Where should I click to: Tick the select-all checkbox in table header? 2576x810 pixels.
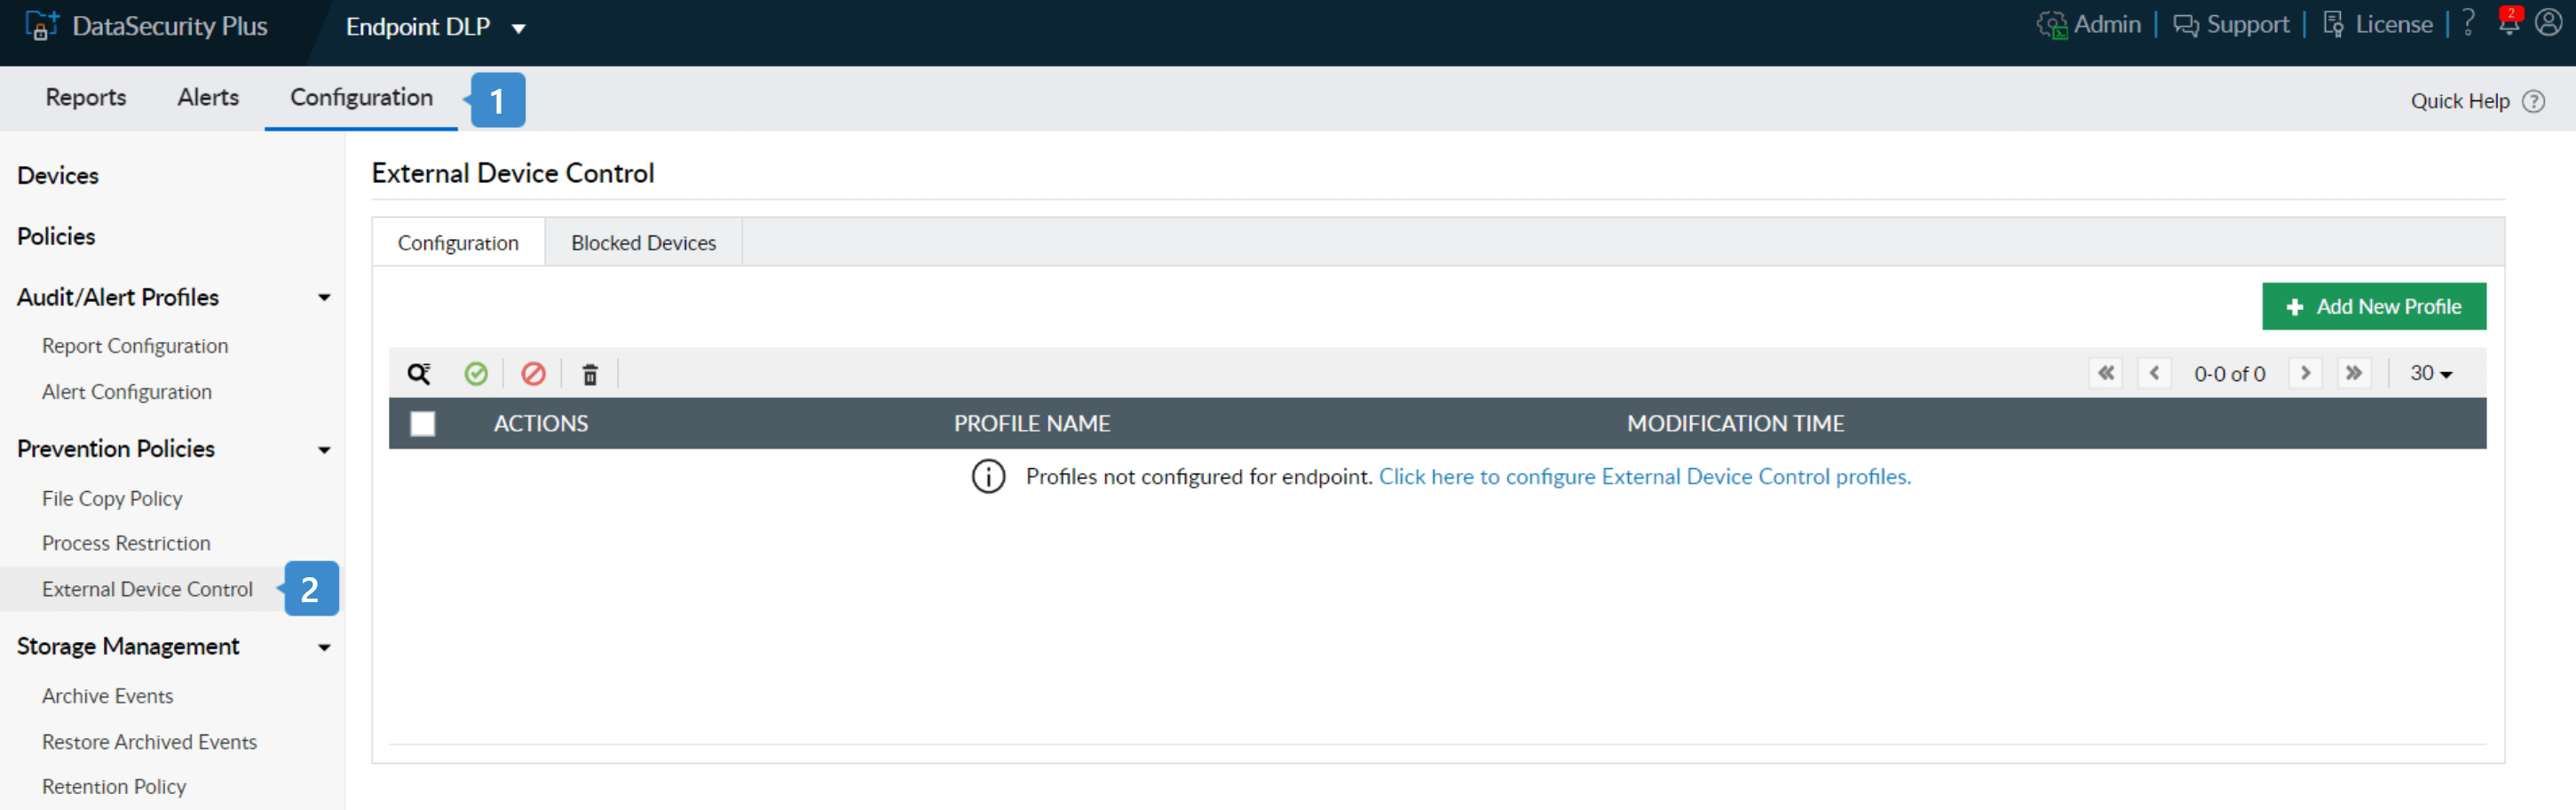pos(423,424)
